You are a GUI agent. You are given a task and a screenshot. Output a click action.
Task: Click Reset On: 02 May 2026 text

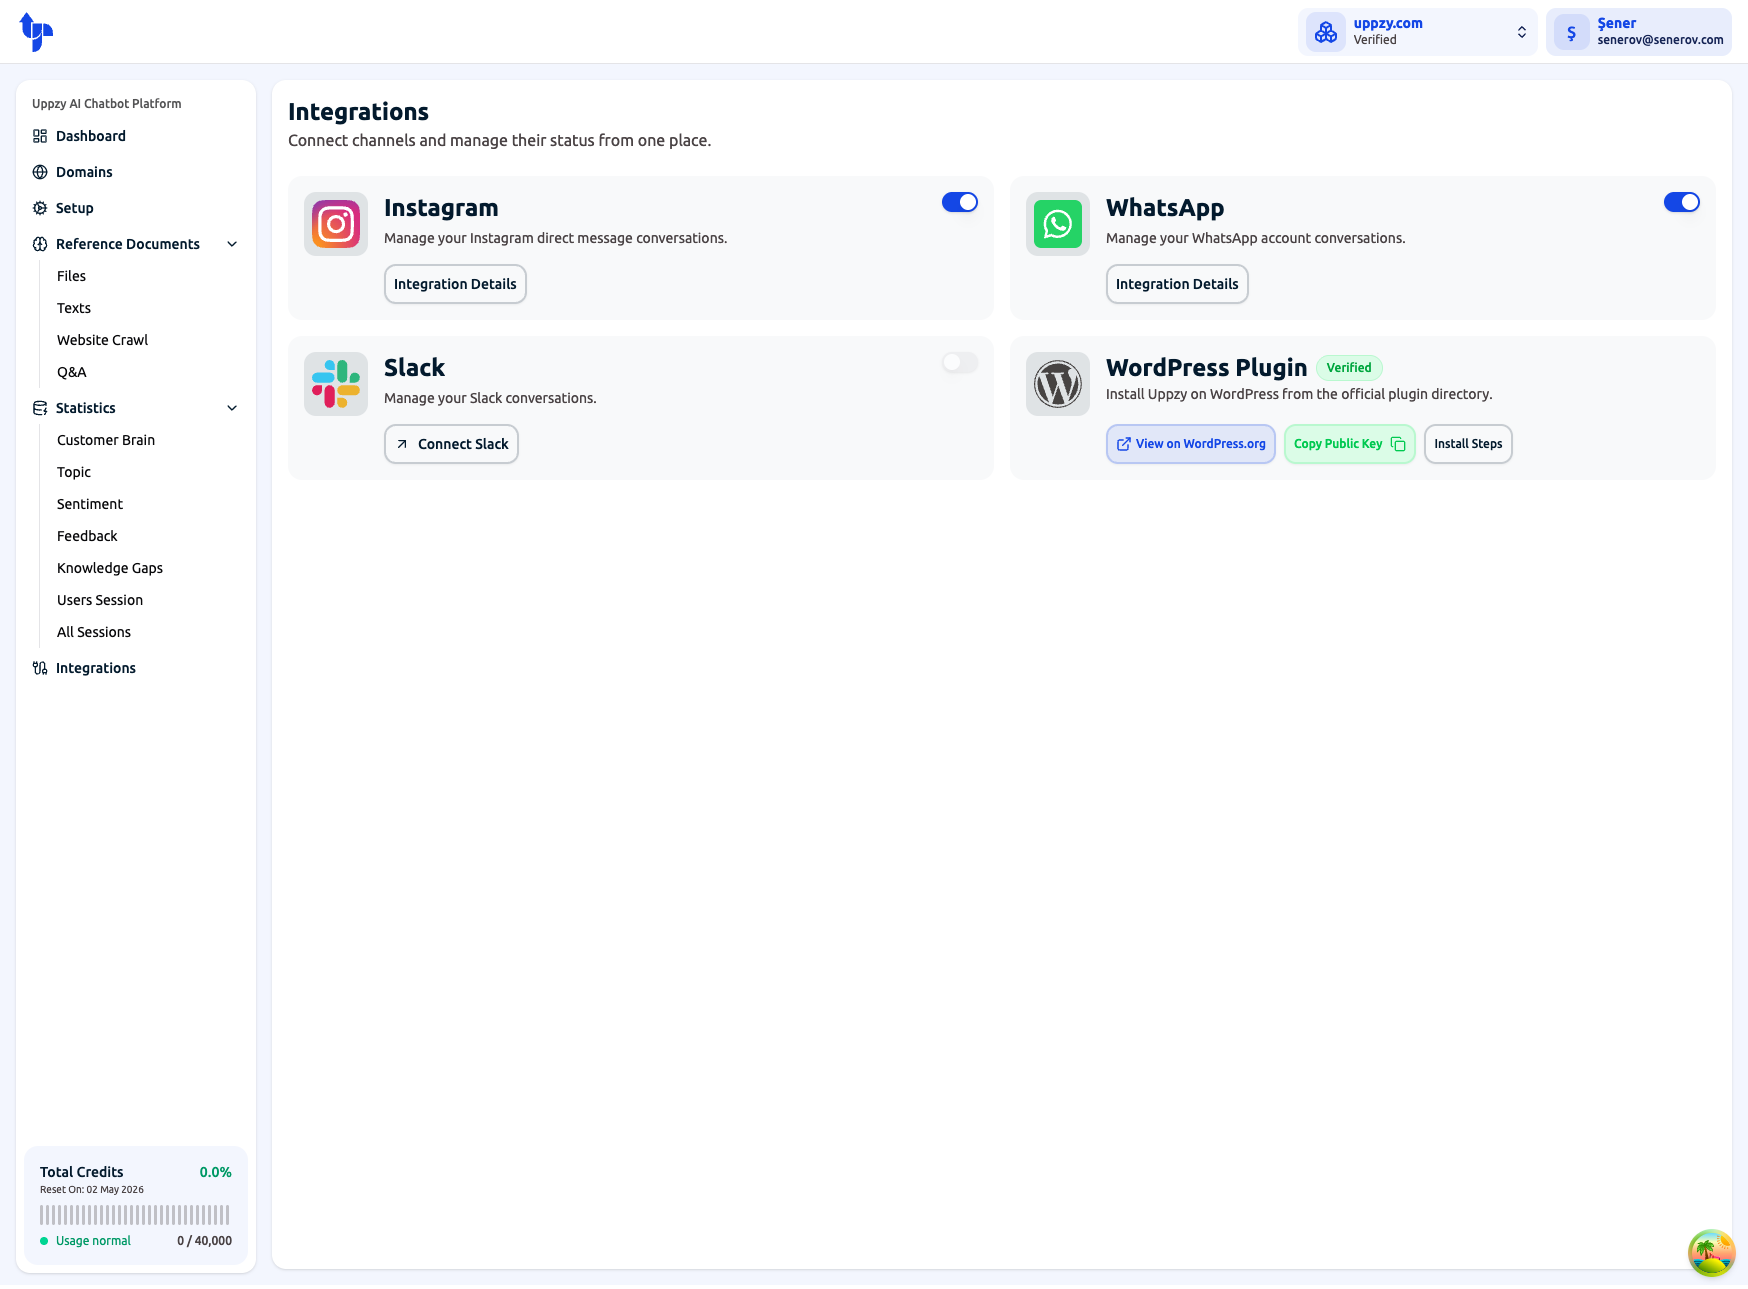(x=92, y=1190)
